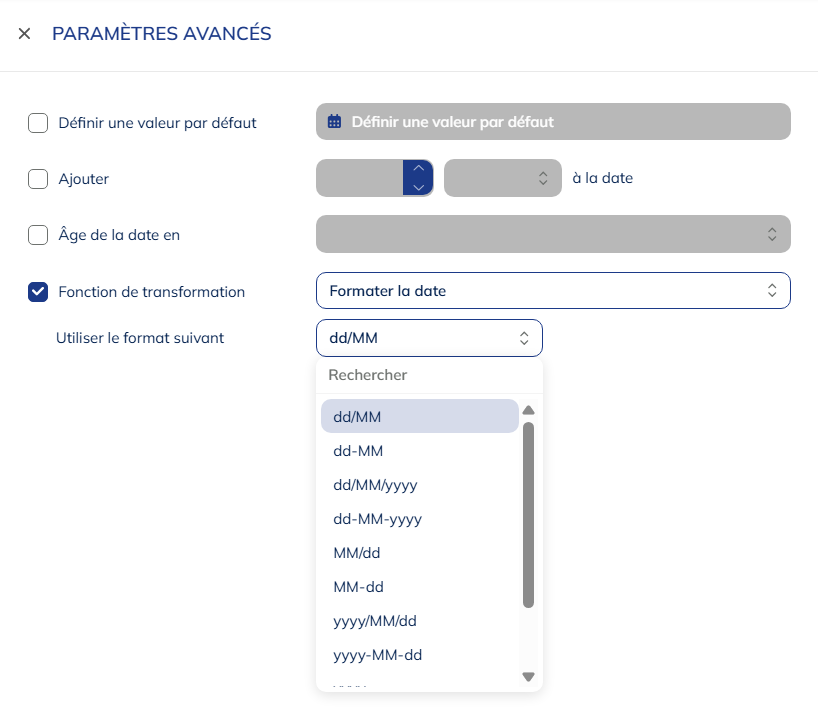The width and height of the screenshot is (818, 713).
Task: Uncheck 'Fonction de transformation' checkbox
Action: point(38,292)
